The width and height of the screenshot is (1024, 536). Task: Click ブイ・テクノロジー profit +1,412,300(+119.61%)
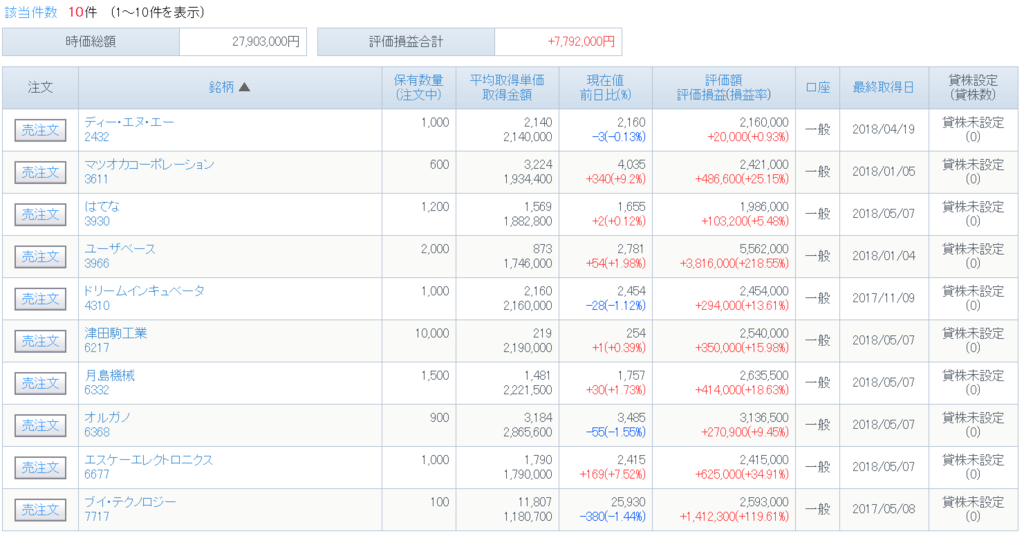pos(734,516)
